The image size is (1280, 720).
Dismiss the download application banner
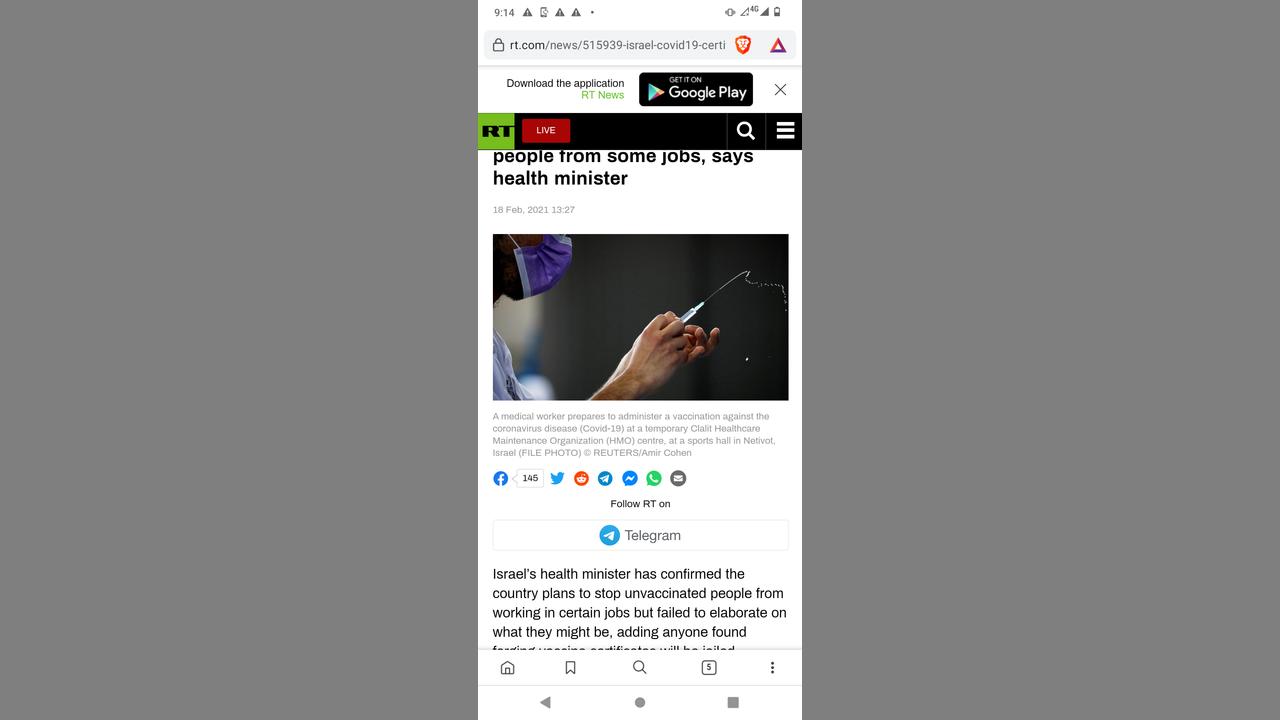[x=780, y=89]
